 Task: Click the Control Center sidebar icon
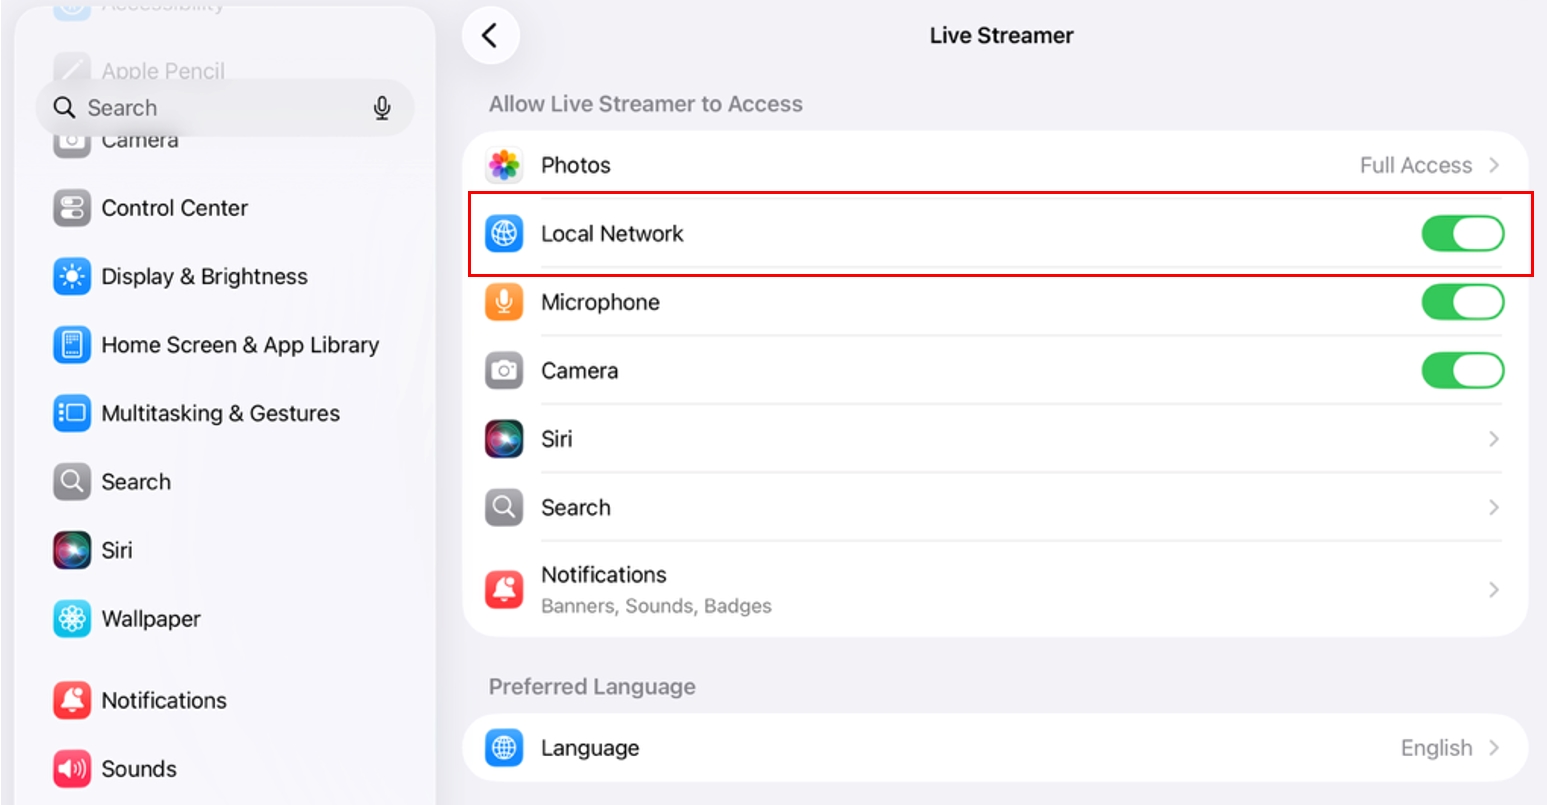(72, 208)
